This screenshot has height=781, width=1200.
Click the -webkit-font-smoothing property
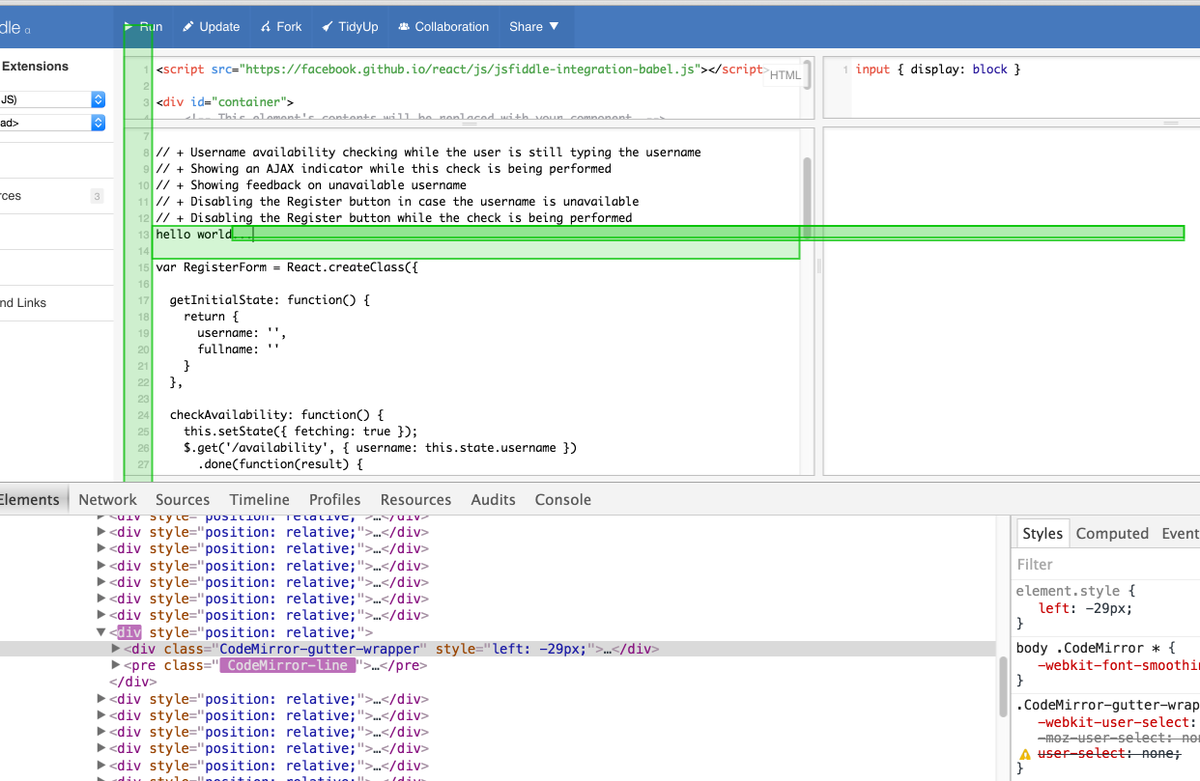pyautogui.click(x=1118, y=664)
